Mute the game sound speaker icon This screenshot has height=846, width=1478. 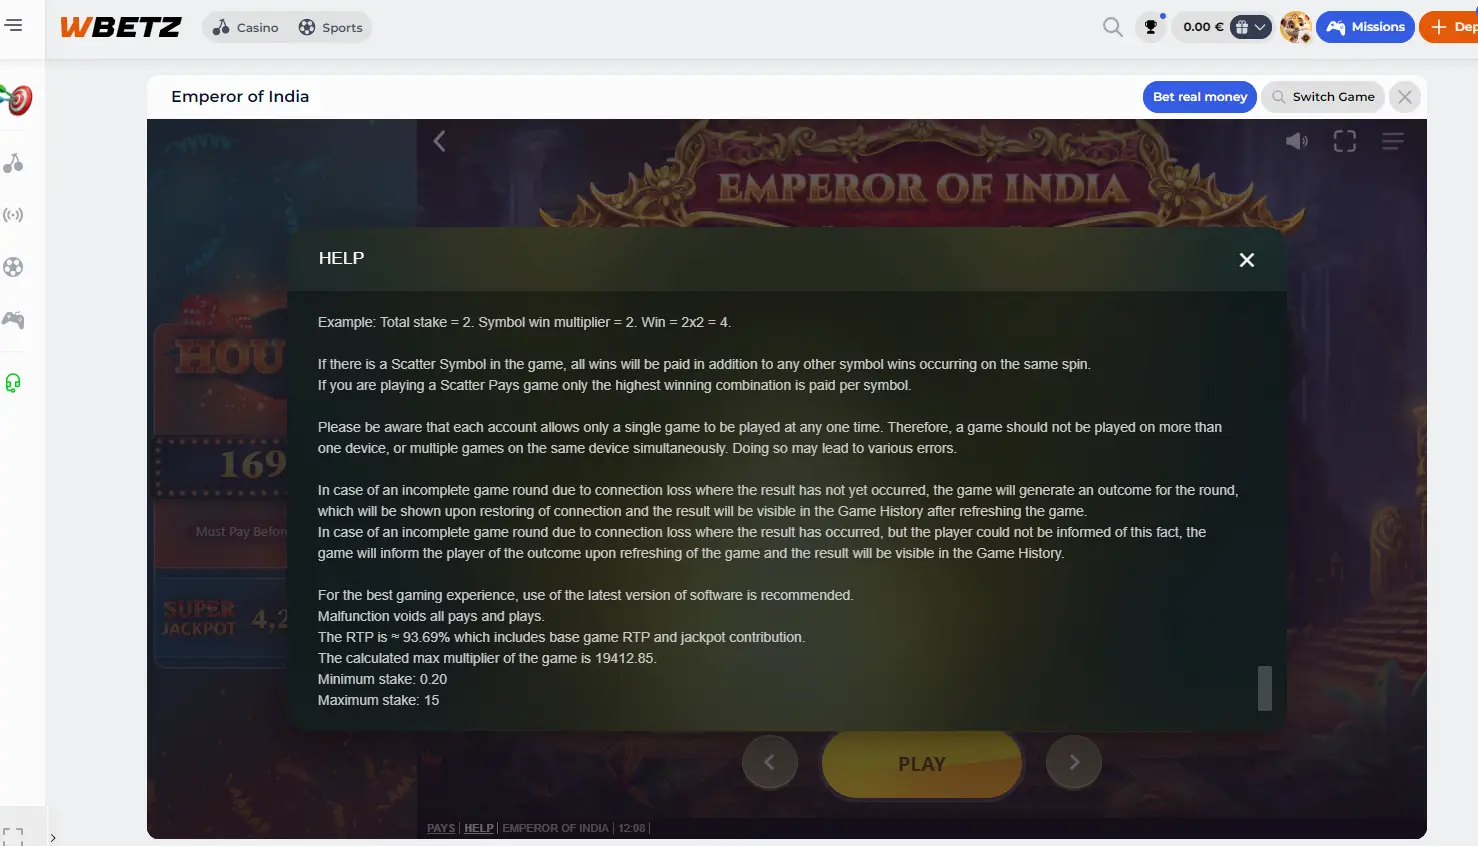[x=1297, y=141]
